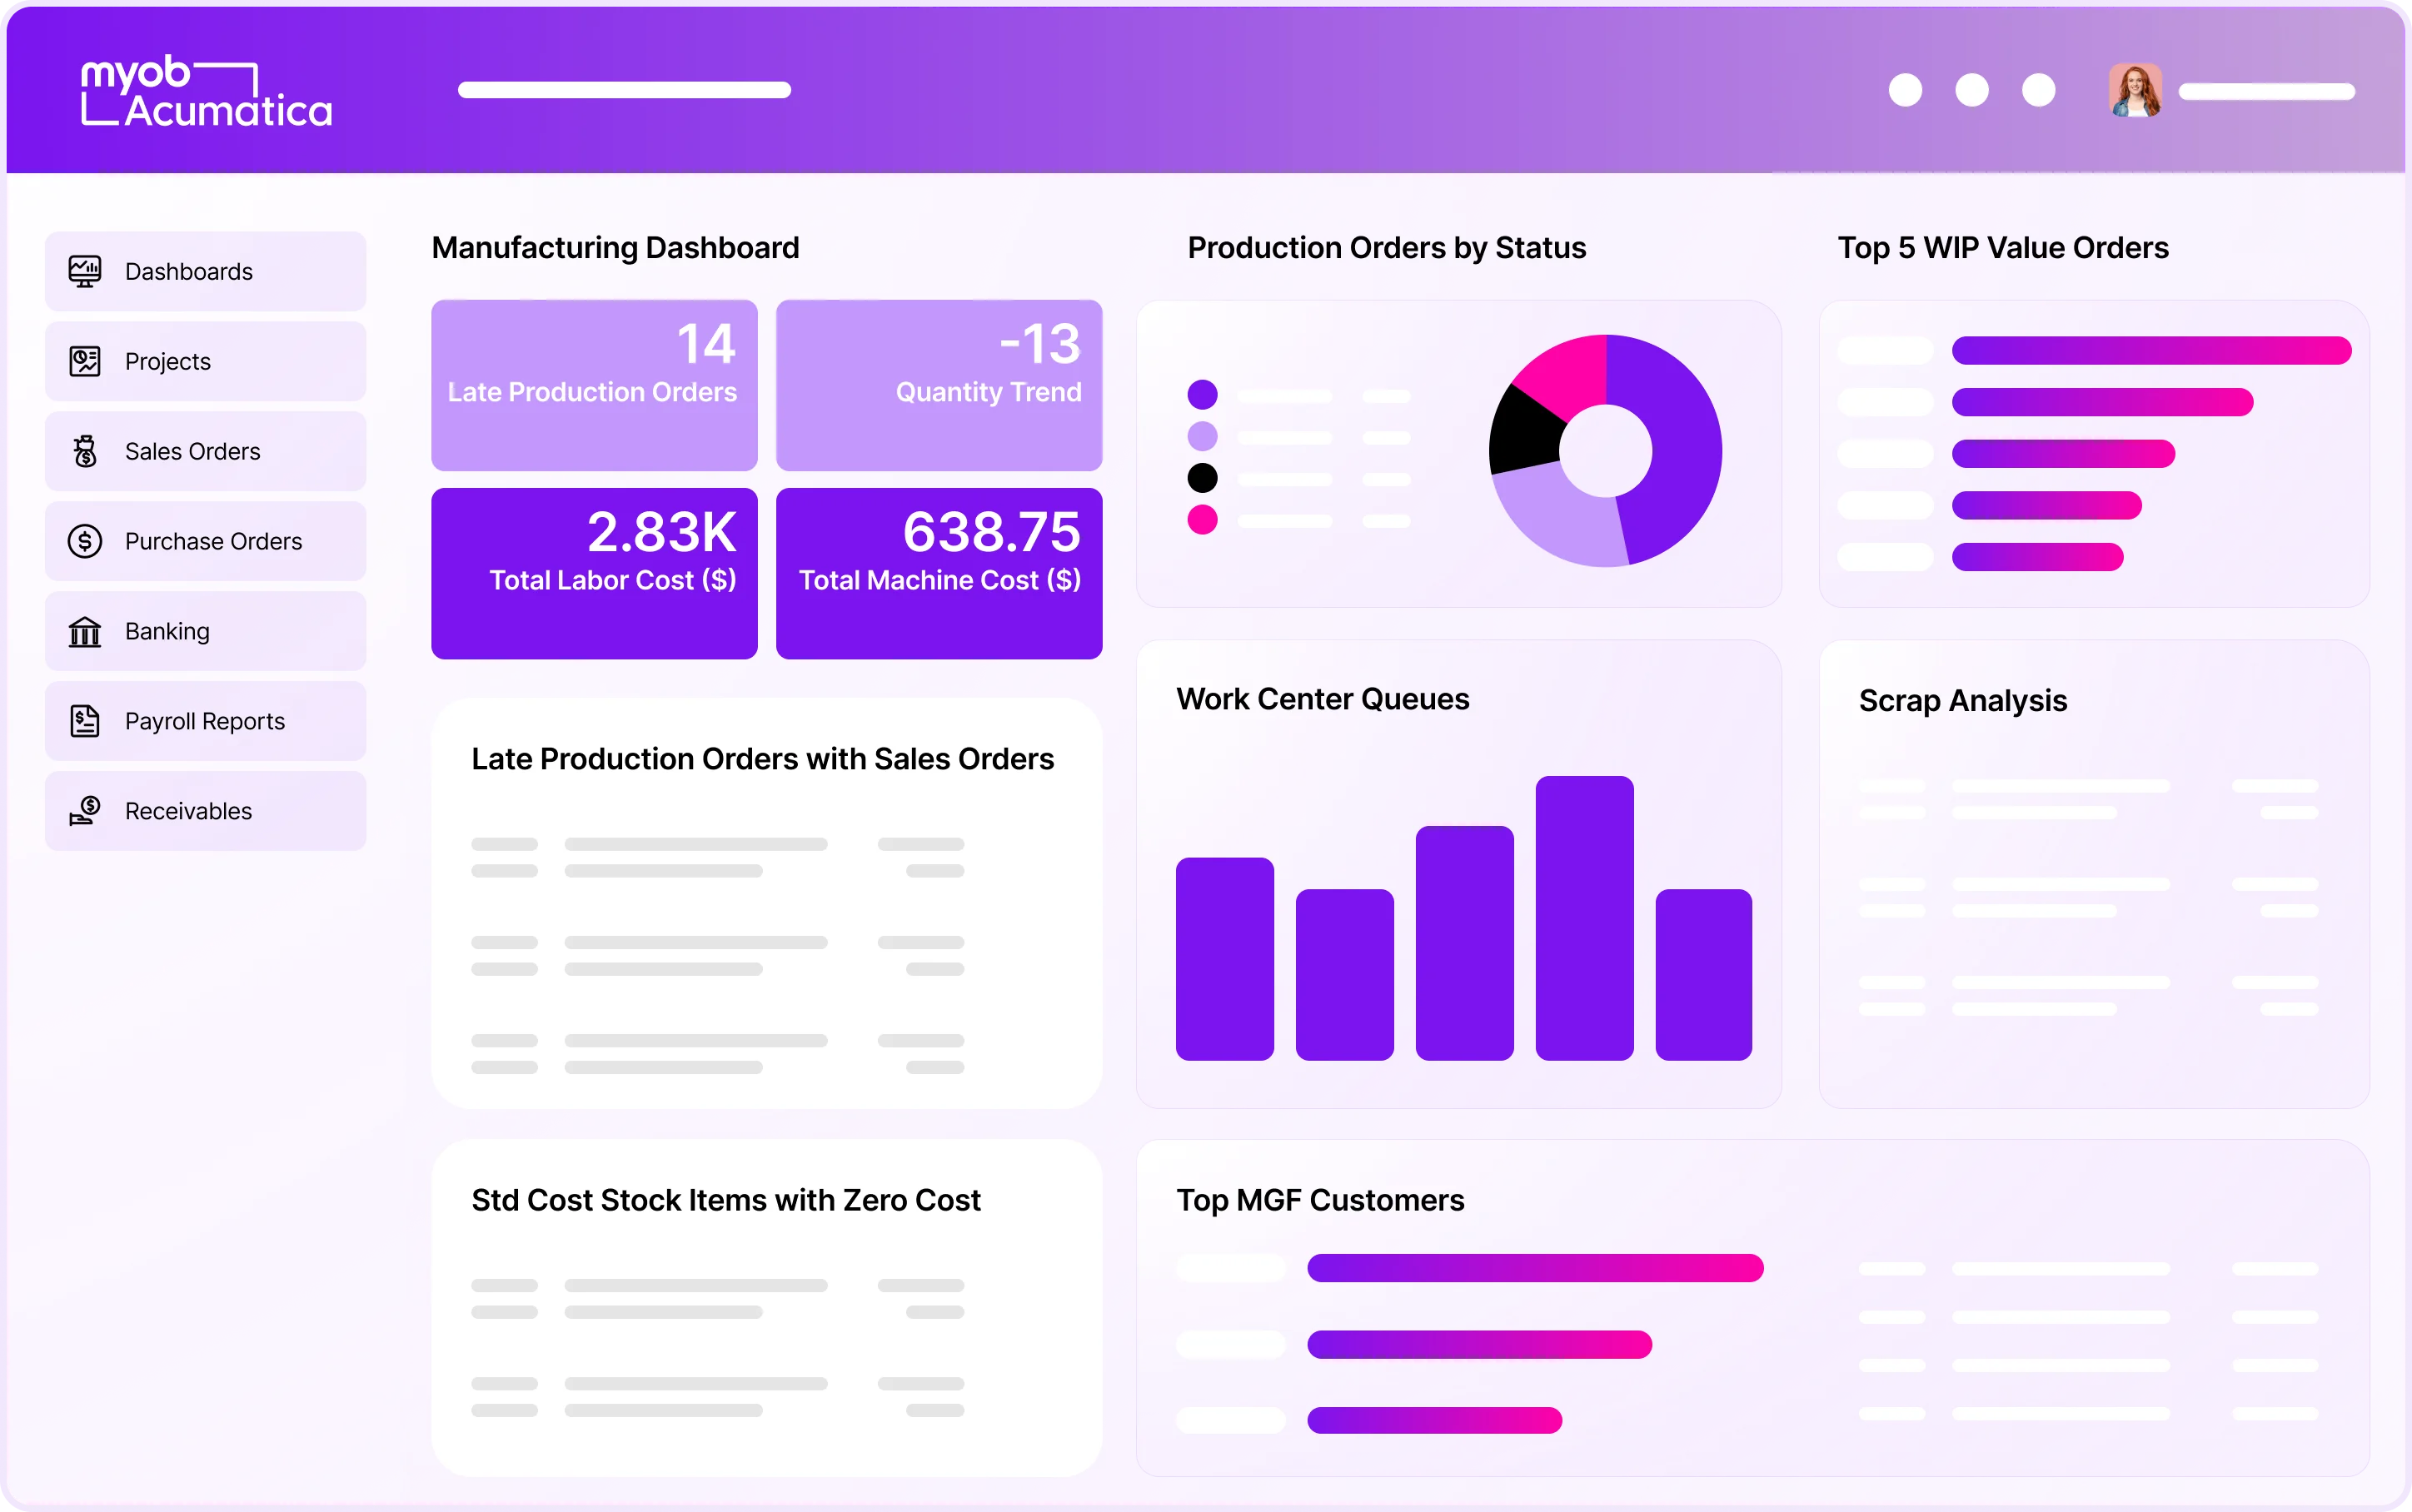The width and height of the screenshot is (2412, 1512).
Task: Click the 14 Late Production Orders tile
Action: [x=594, y=384]
